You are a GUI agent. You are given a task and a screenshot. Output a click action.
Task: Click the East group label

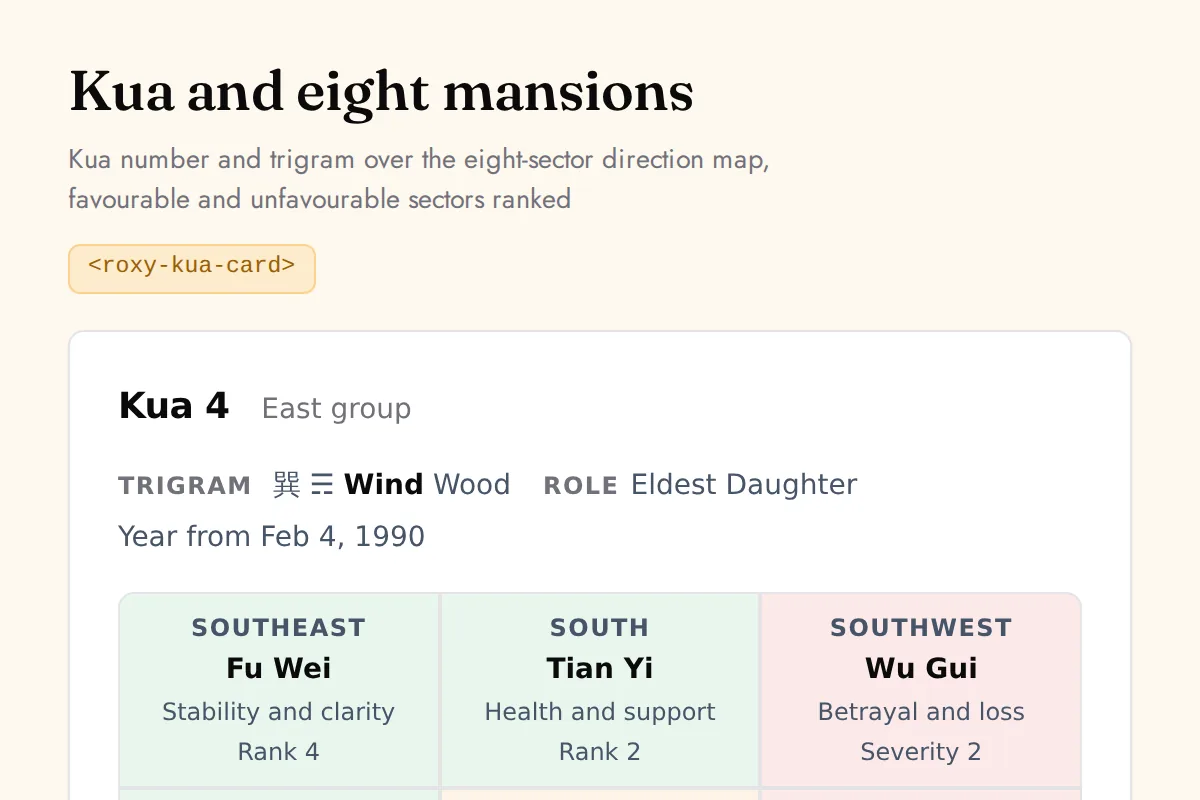(x=336, y=409)
